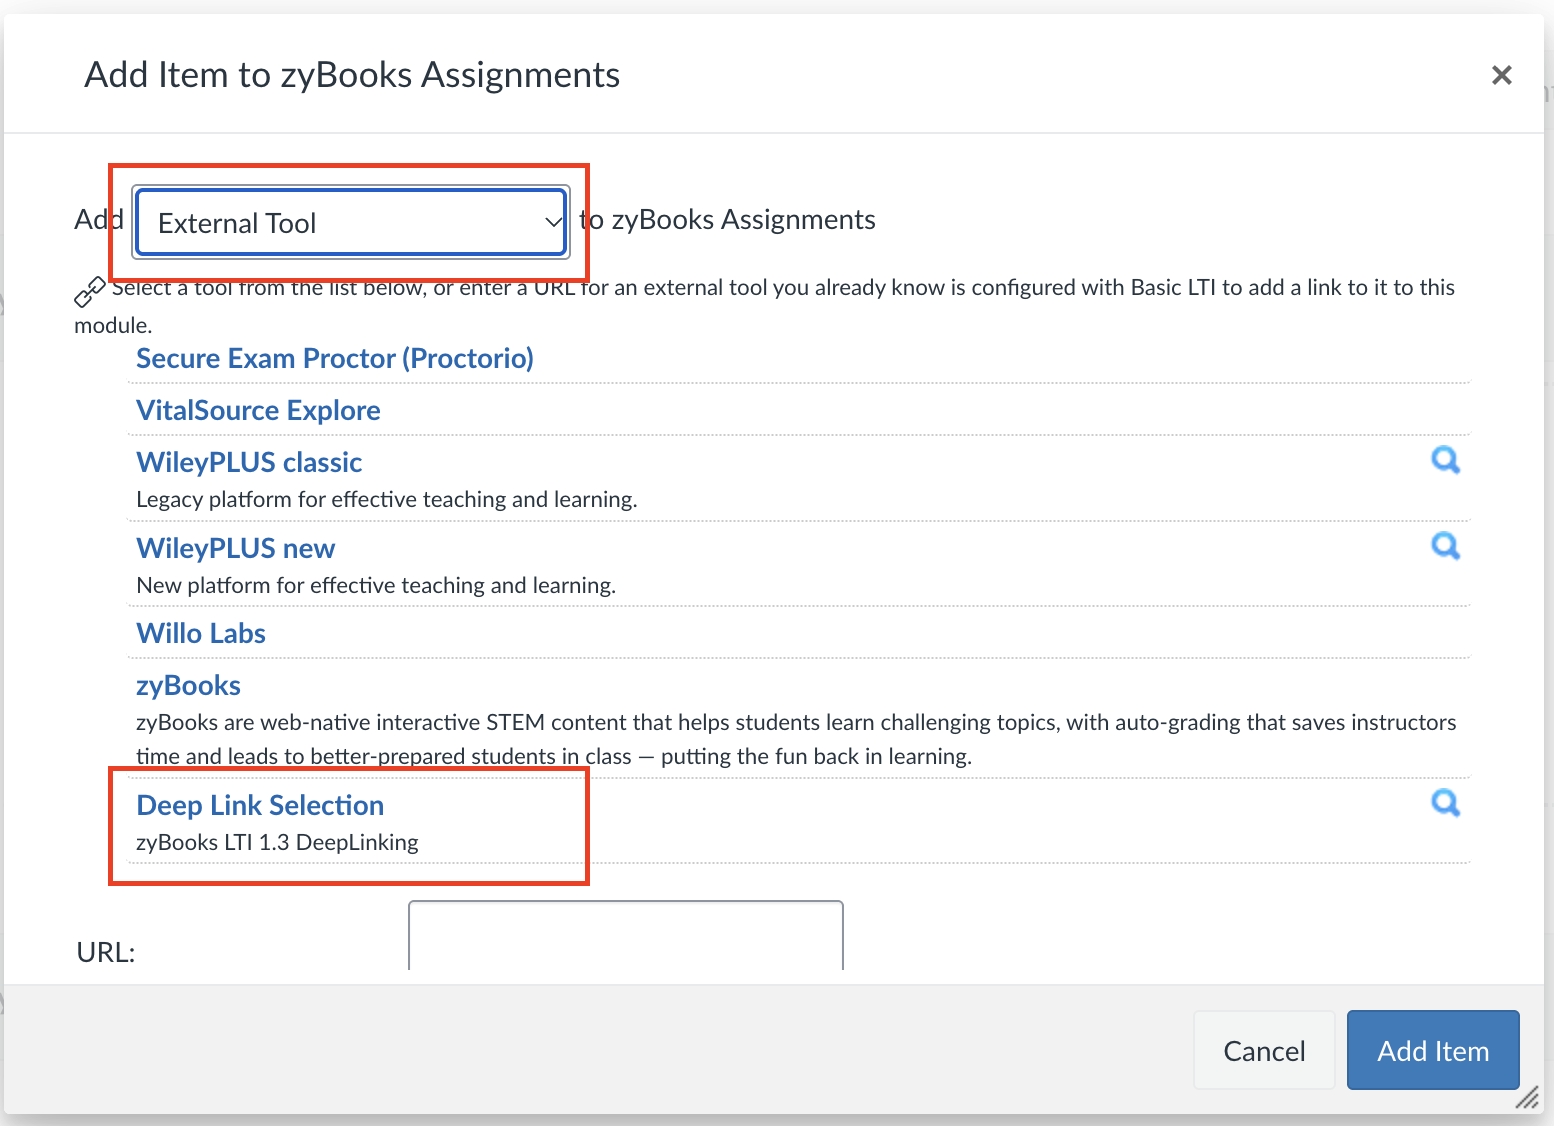Open the search icon beside WileyPLUS classic

tap(1445, 460)
